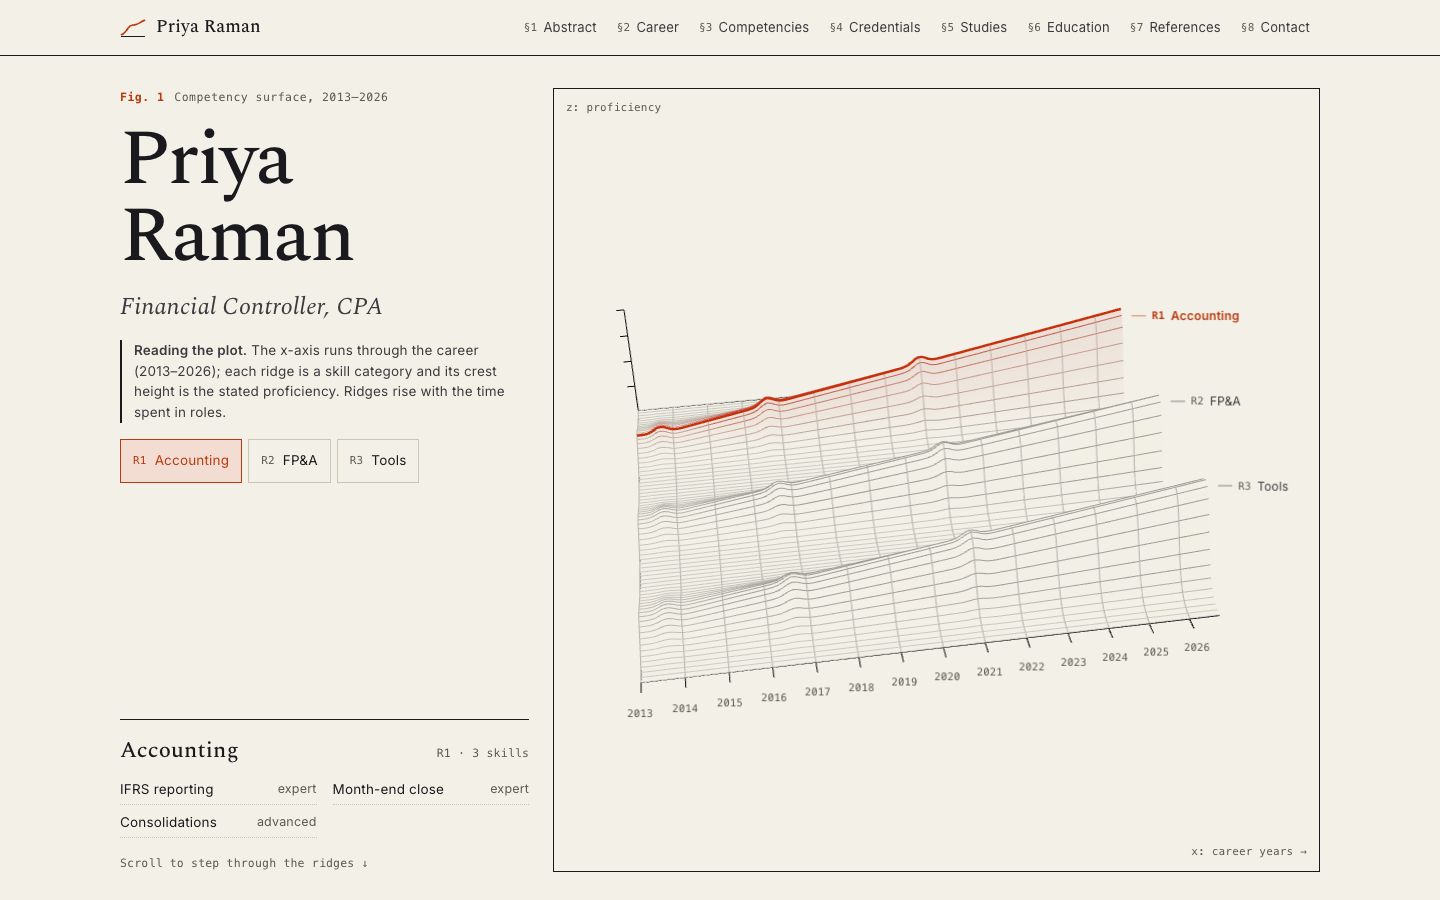Click the 2016 tick label on the x-axis

pos(774,698)
